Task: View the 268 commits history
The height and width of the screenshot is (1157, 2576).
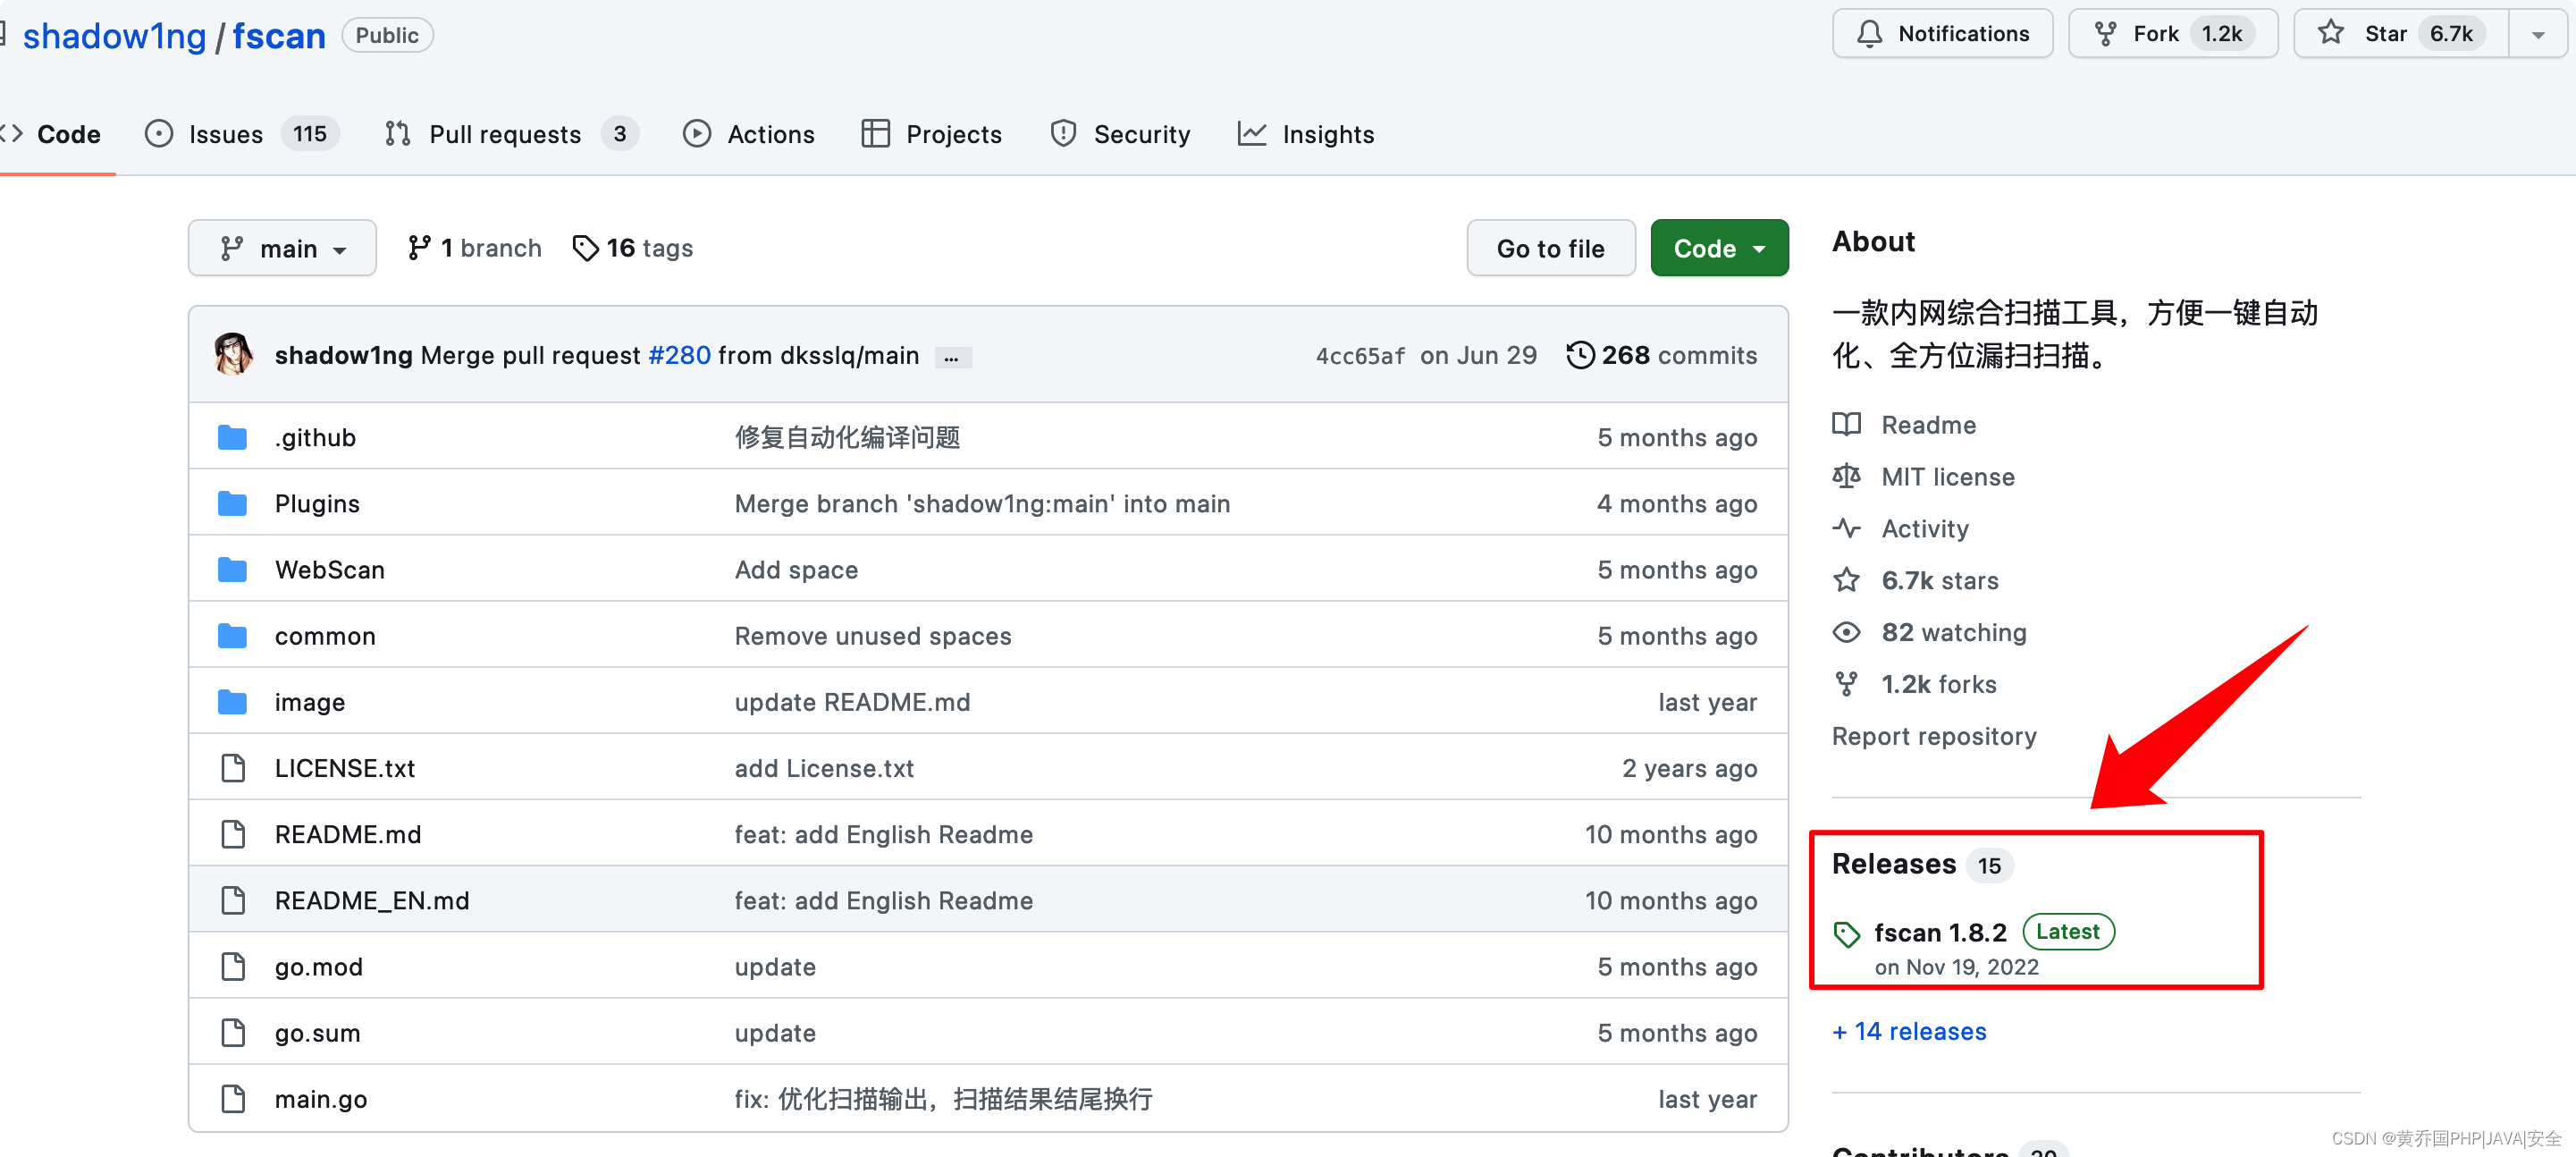Action: pyautogui.click(x=1661, y=355)
